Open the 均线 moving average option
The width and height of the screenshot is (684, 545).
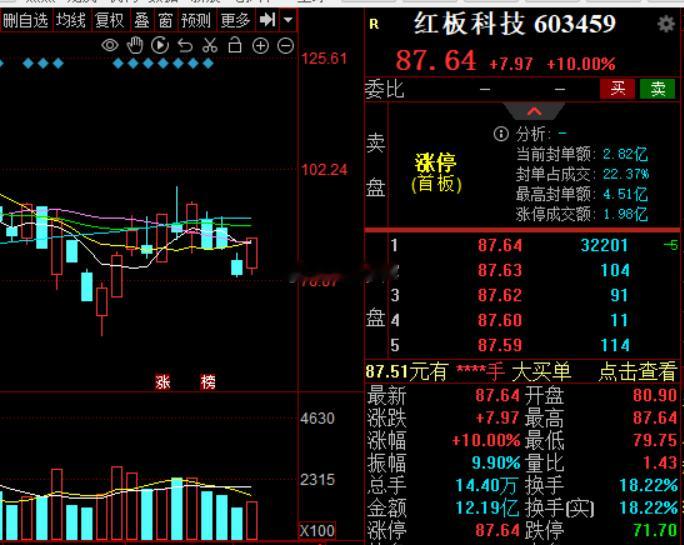[71, 20]
